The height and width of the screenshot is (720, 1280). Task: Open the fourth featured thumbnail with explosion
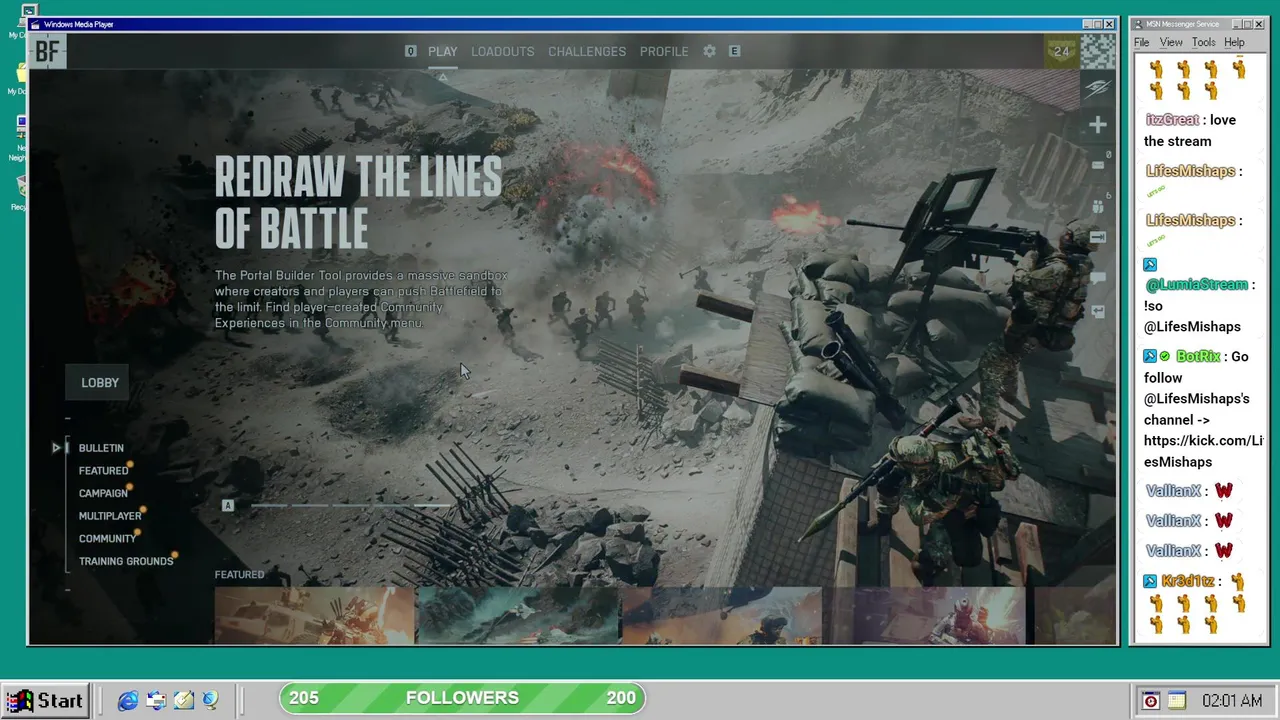(926, 614)
